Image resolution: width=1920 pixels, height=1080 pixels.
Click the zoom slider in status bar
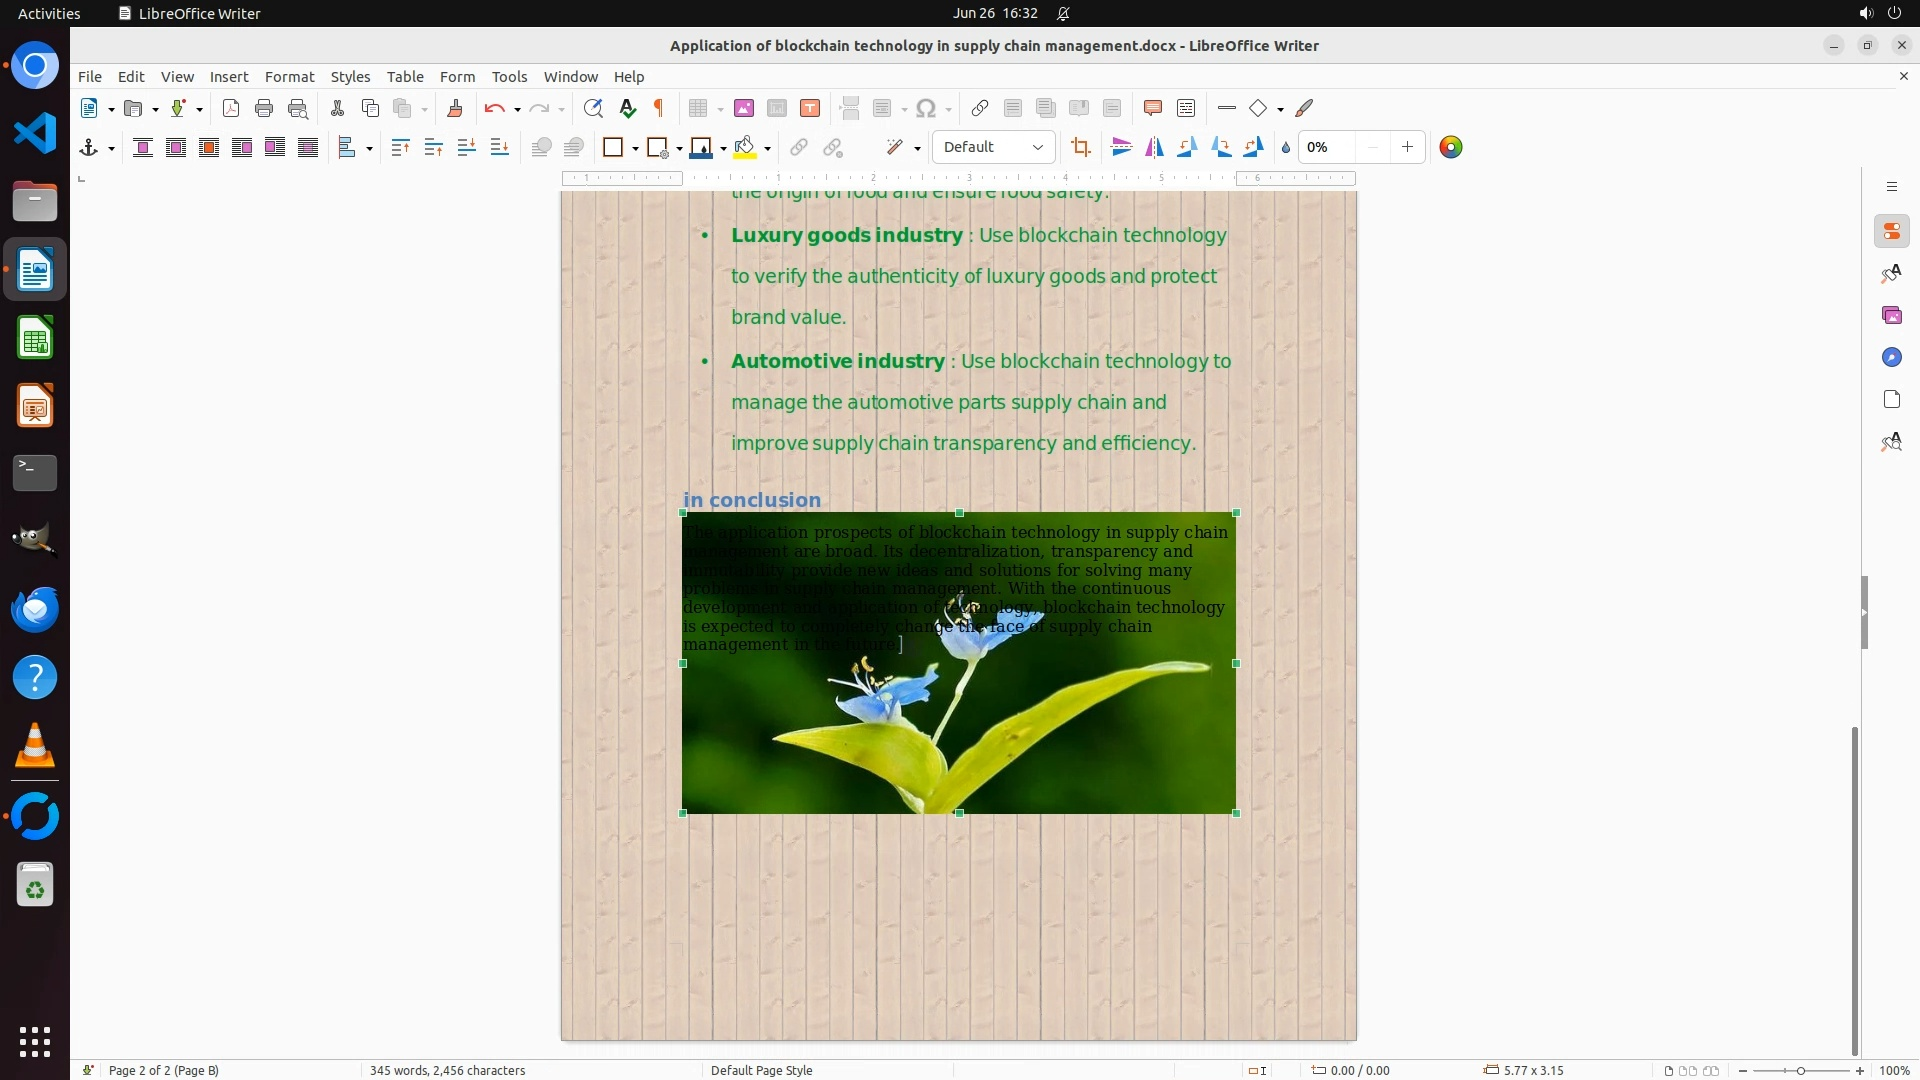[x=1800, y=1070]
